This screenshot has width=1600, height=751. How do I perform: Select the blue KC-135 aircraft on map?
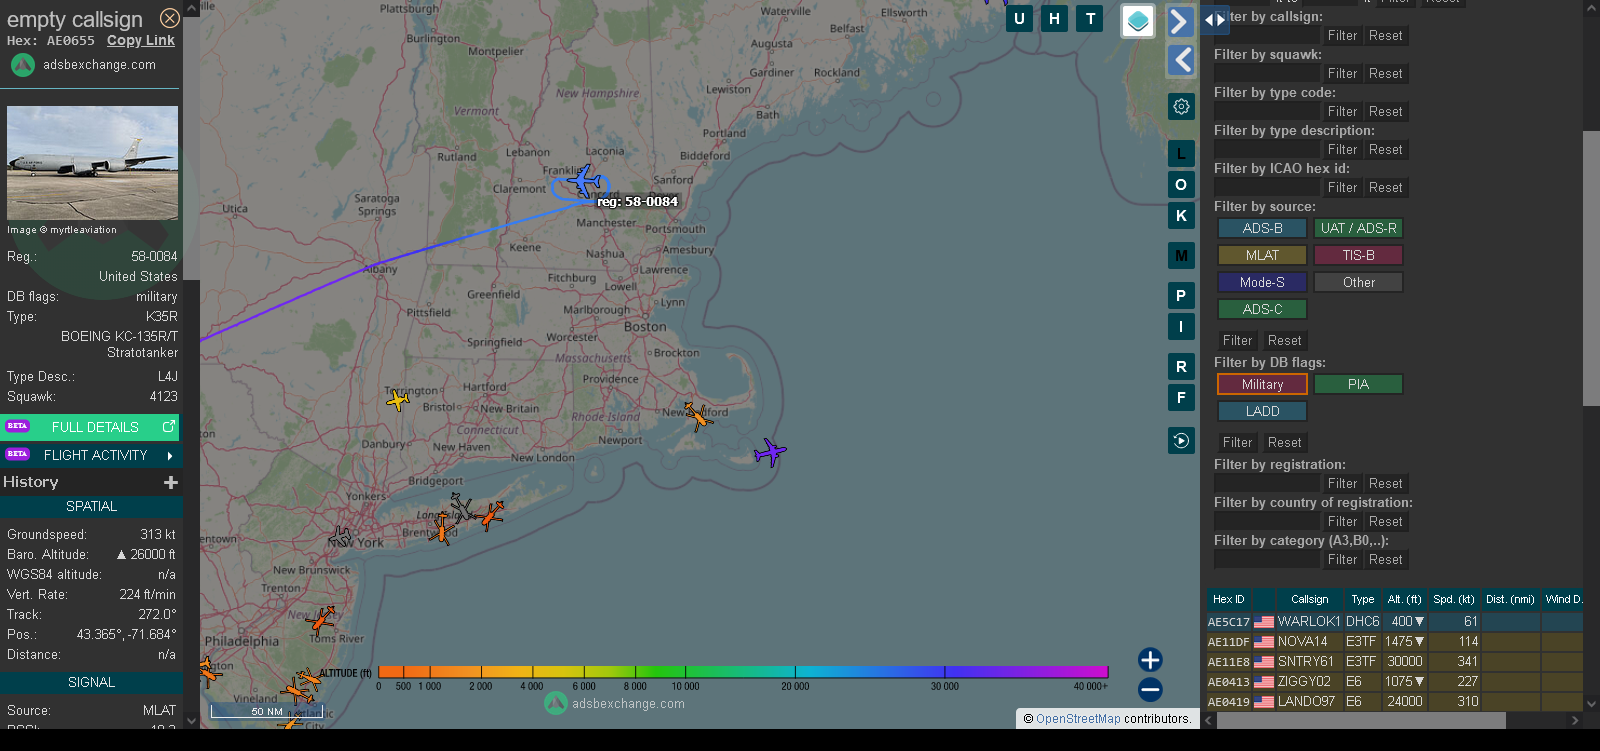pyautogui.click(x=586, y=182)
